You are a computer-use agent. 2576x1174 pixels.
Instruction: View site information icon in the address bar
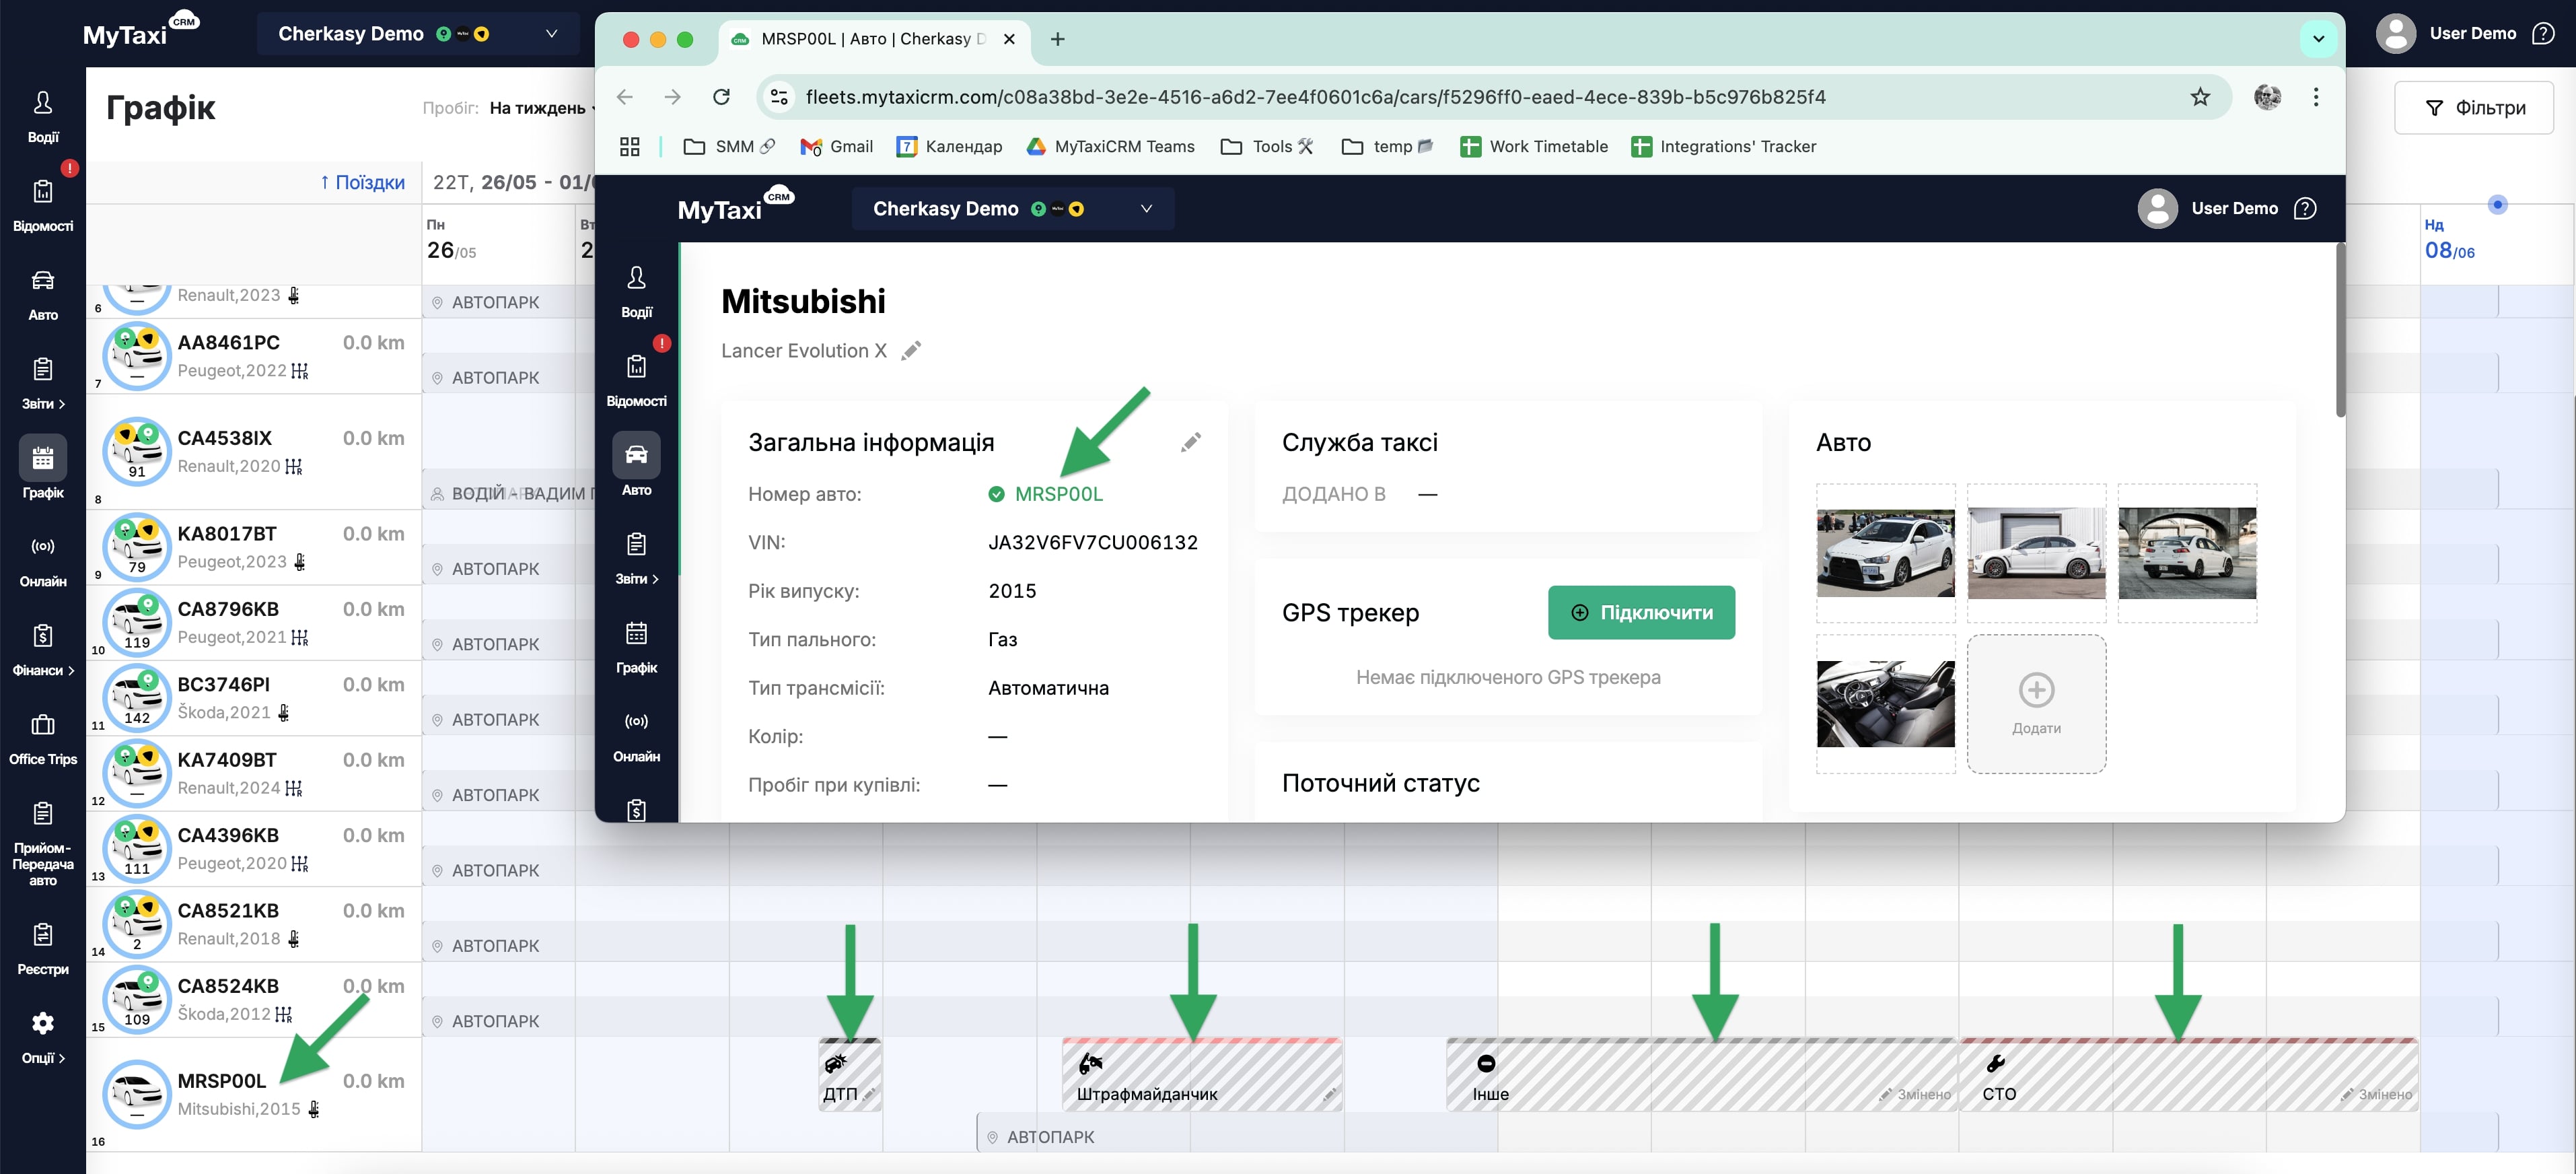779,97
